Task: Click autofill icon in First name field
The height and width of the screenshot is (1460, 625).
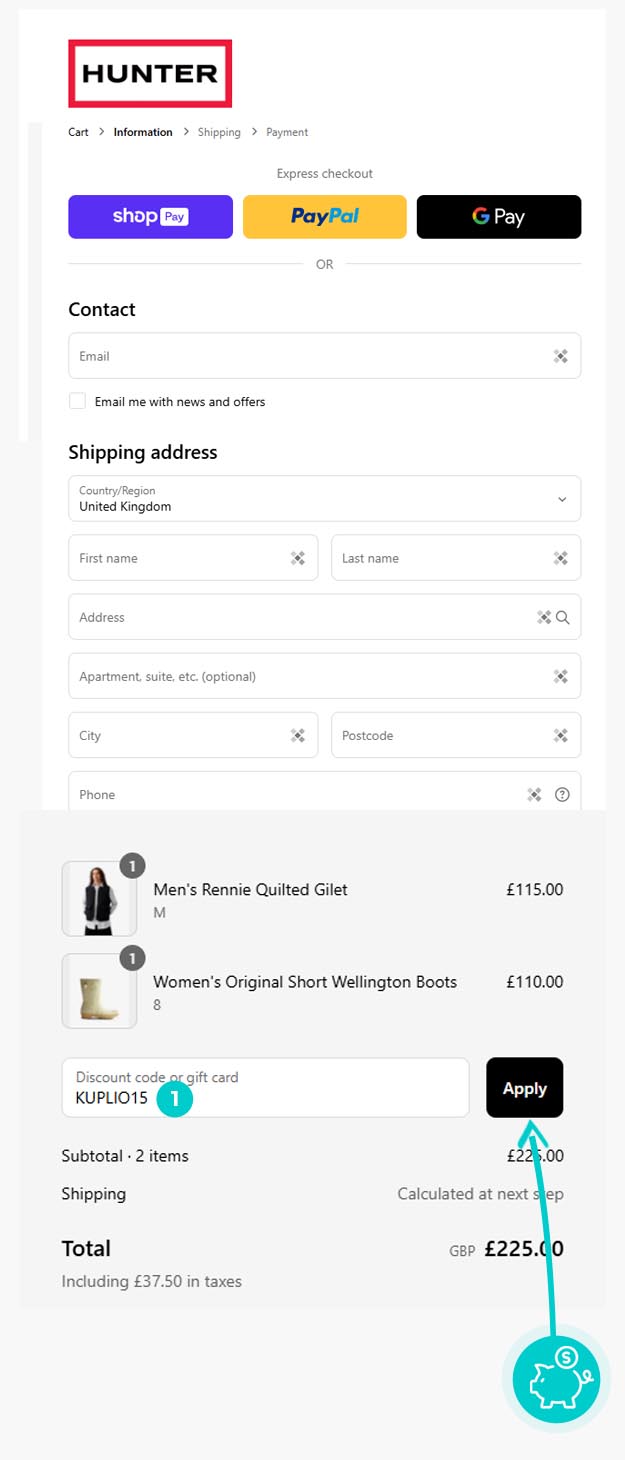Action: [x=297, y=558]
